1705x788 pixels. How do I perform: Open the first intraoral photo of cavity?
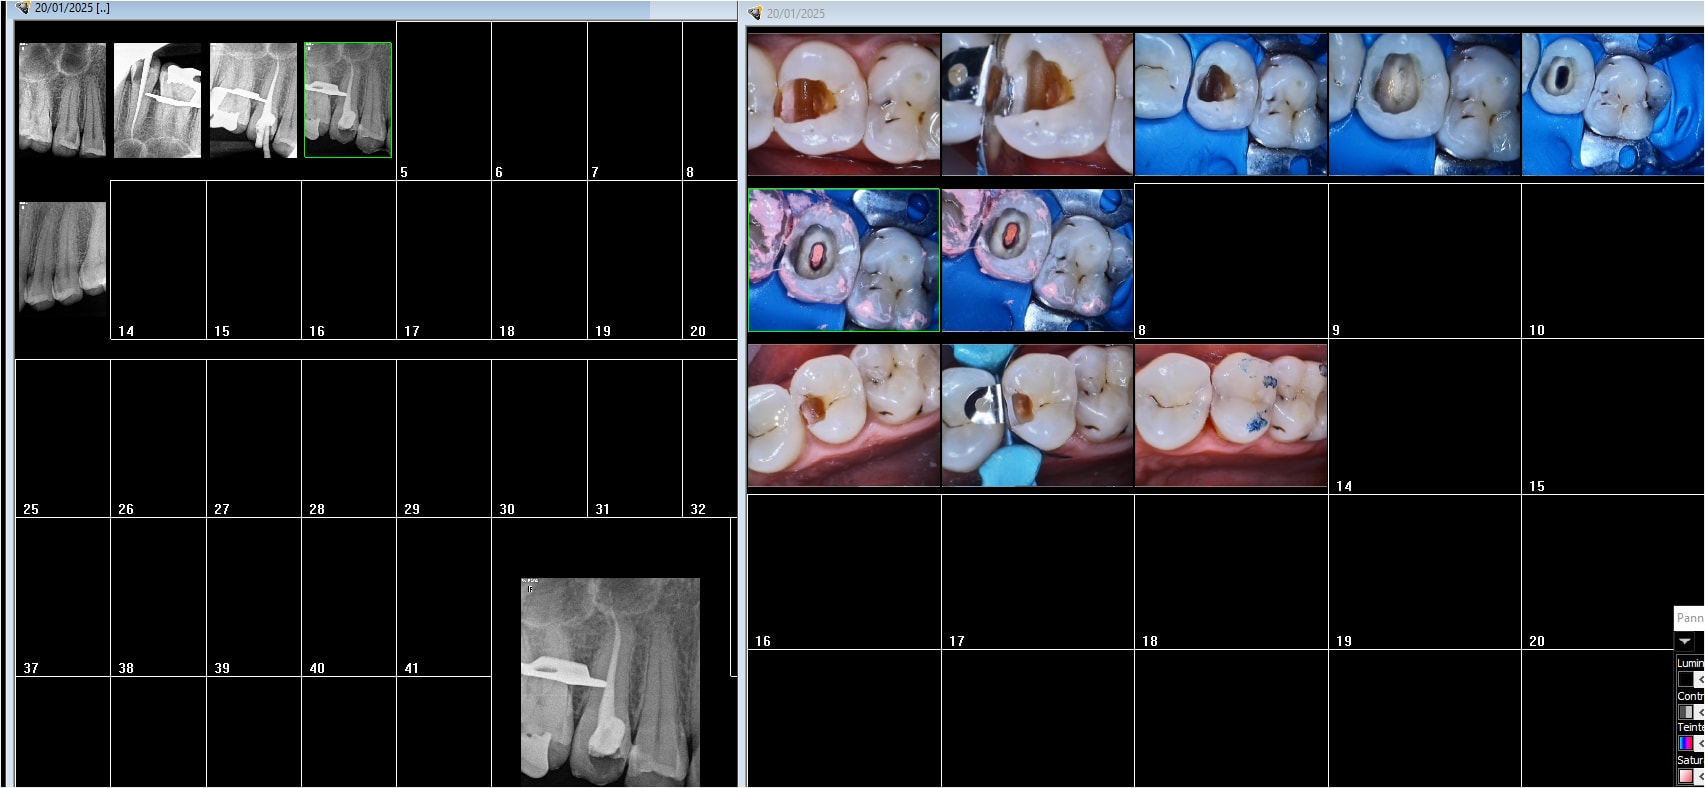(x=843, y=104)
